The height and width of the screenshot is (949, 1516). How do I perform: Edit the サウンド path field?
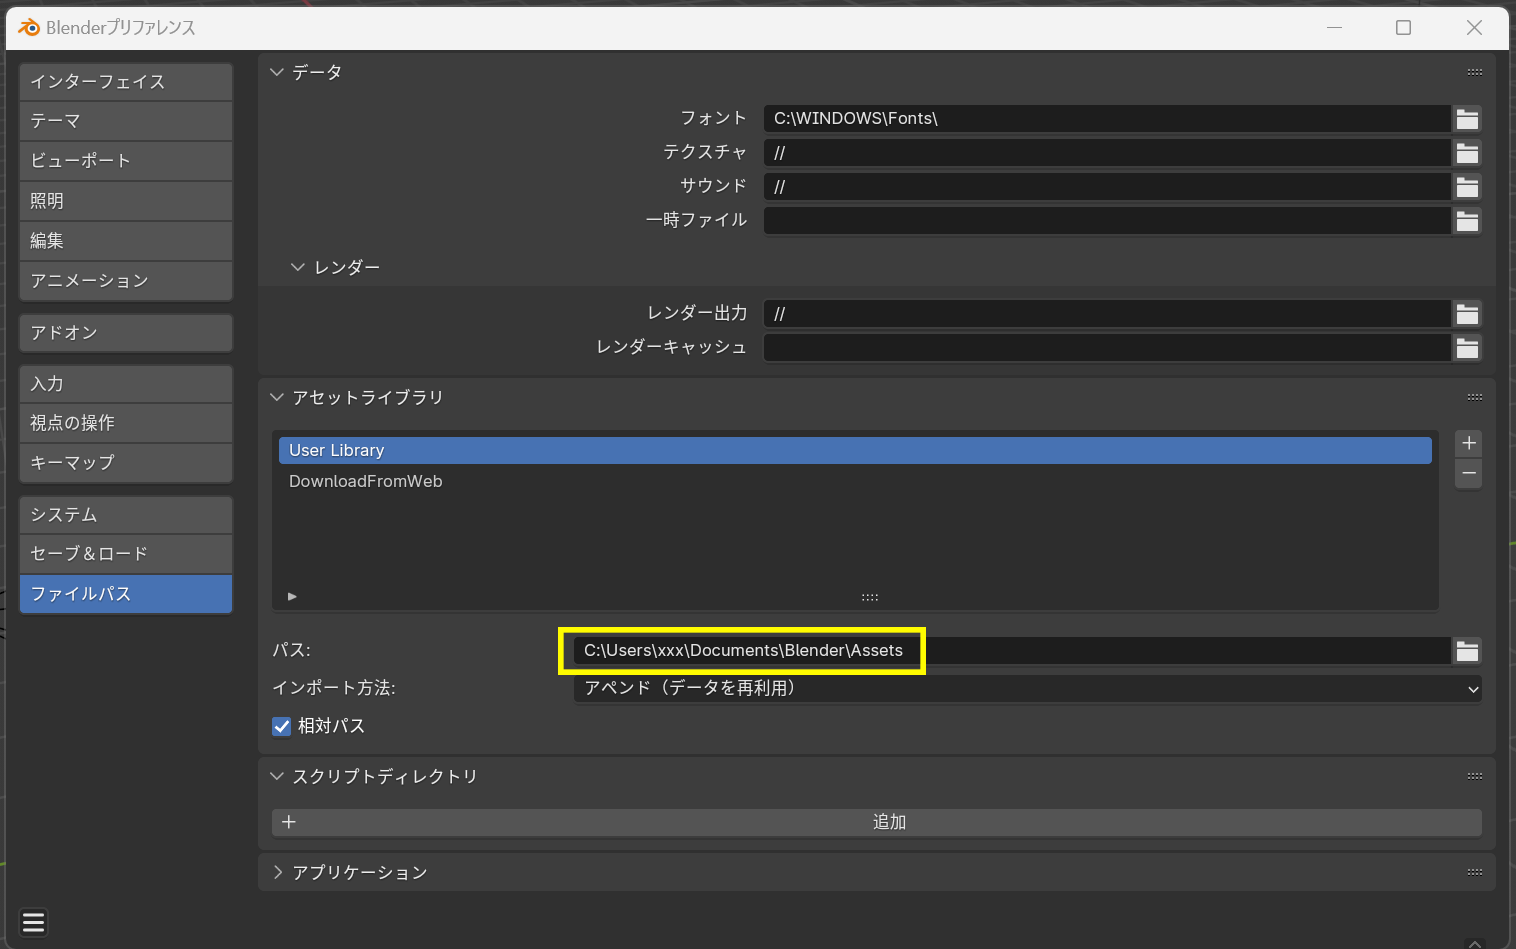pos(1107,187)
